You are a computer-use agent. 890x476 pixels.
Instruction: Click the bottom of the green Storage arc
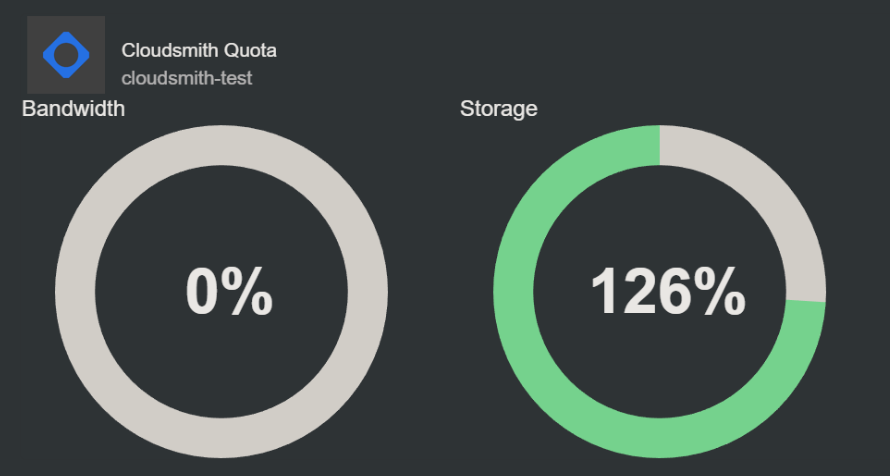pos(660,437)
